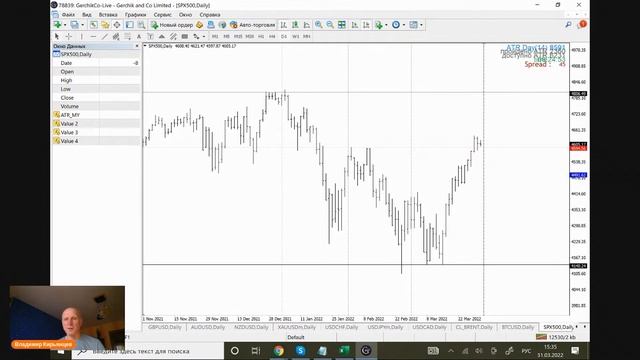Screen dimensions: 640x360
Task: Click the search magnifier icon in toolbar
Action: (568, 25)
